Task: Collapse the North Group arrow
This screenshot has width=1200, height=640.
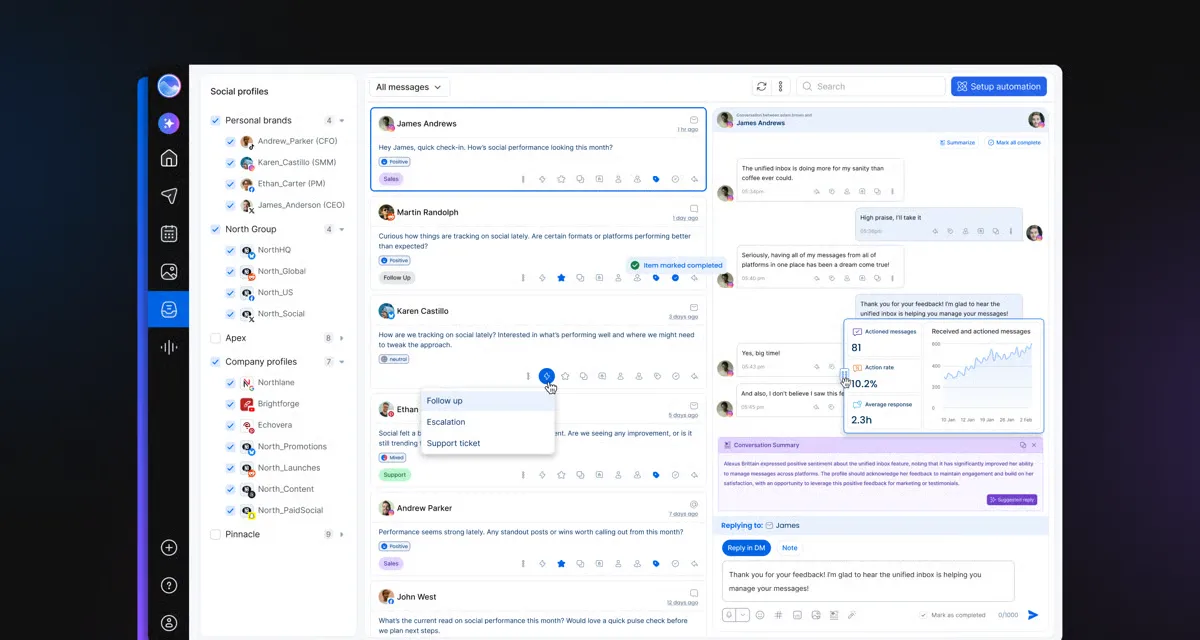Action: 342,229
